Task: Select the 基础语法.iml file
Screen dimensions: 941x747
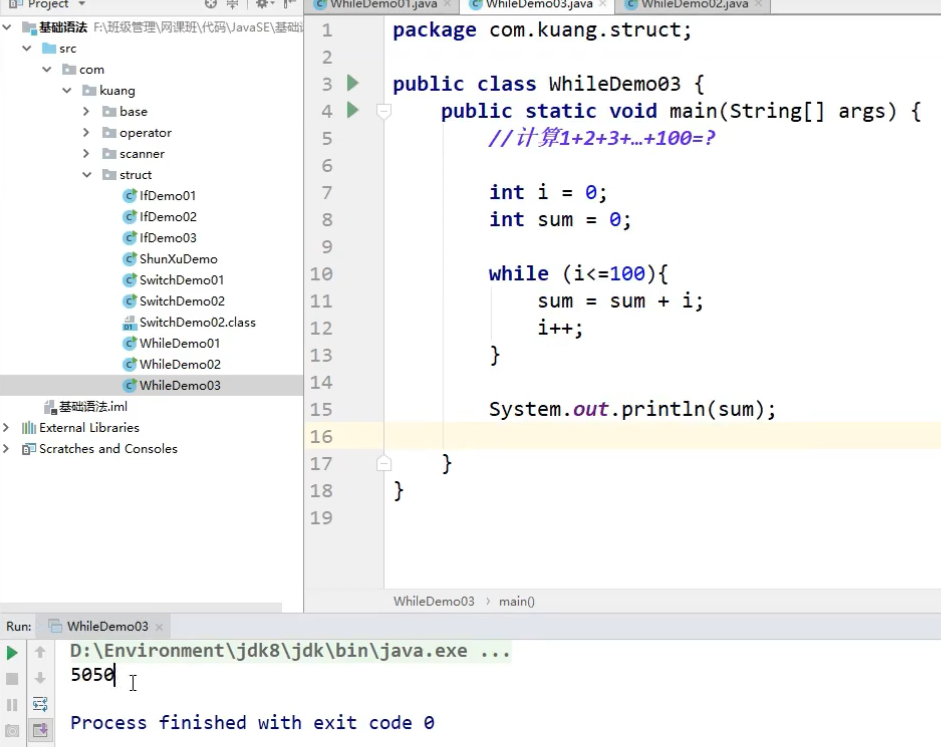Action: pyautogui.click(x=93, y=407)
